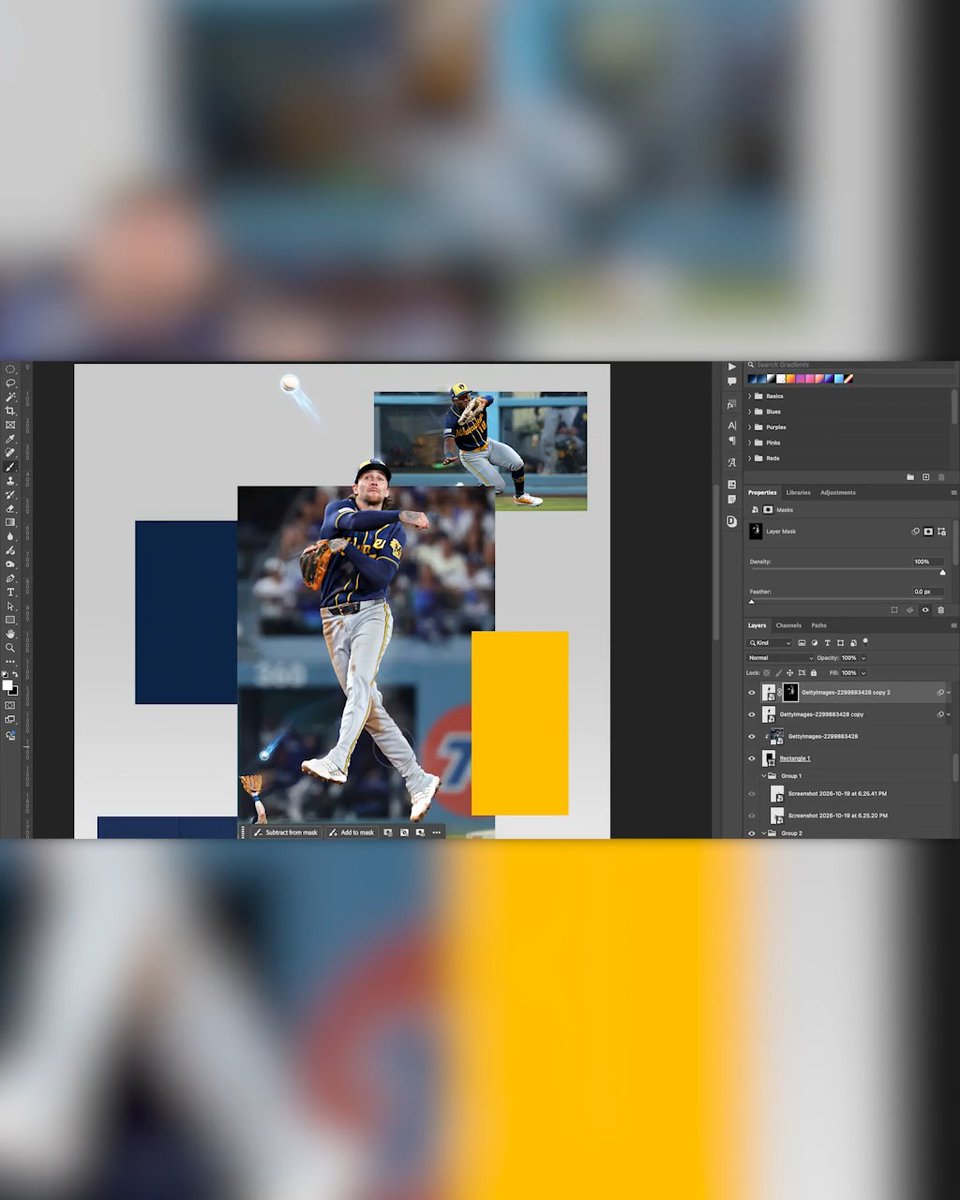Show the Screenshot 6.25.41 PM layer
This screenshot has height=1200, width=960.
(752, 793)
